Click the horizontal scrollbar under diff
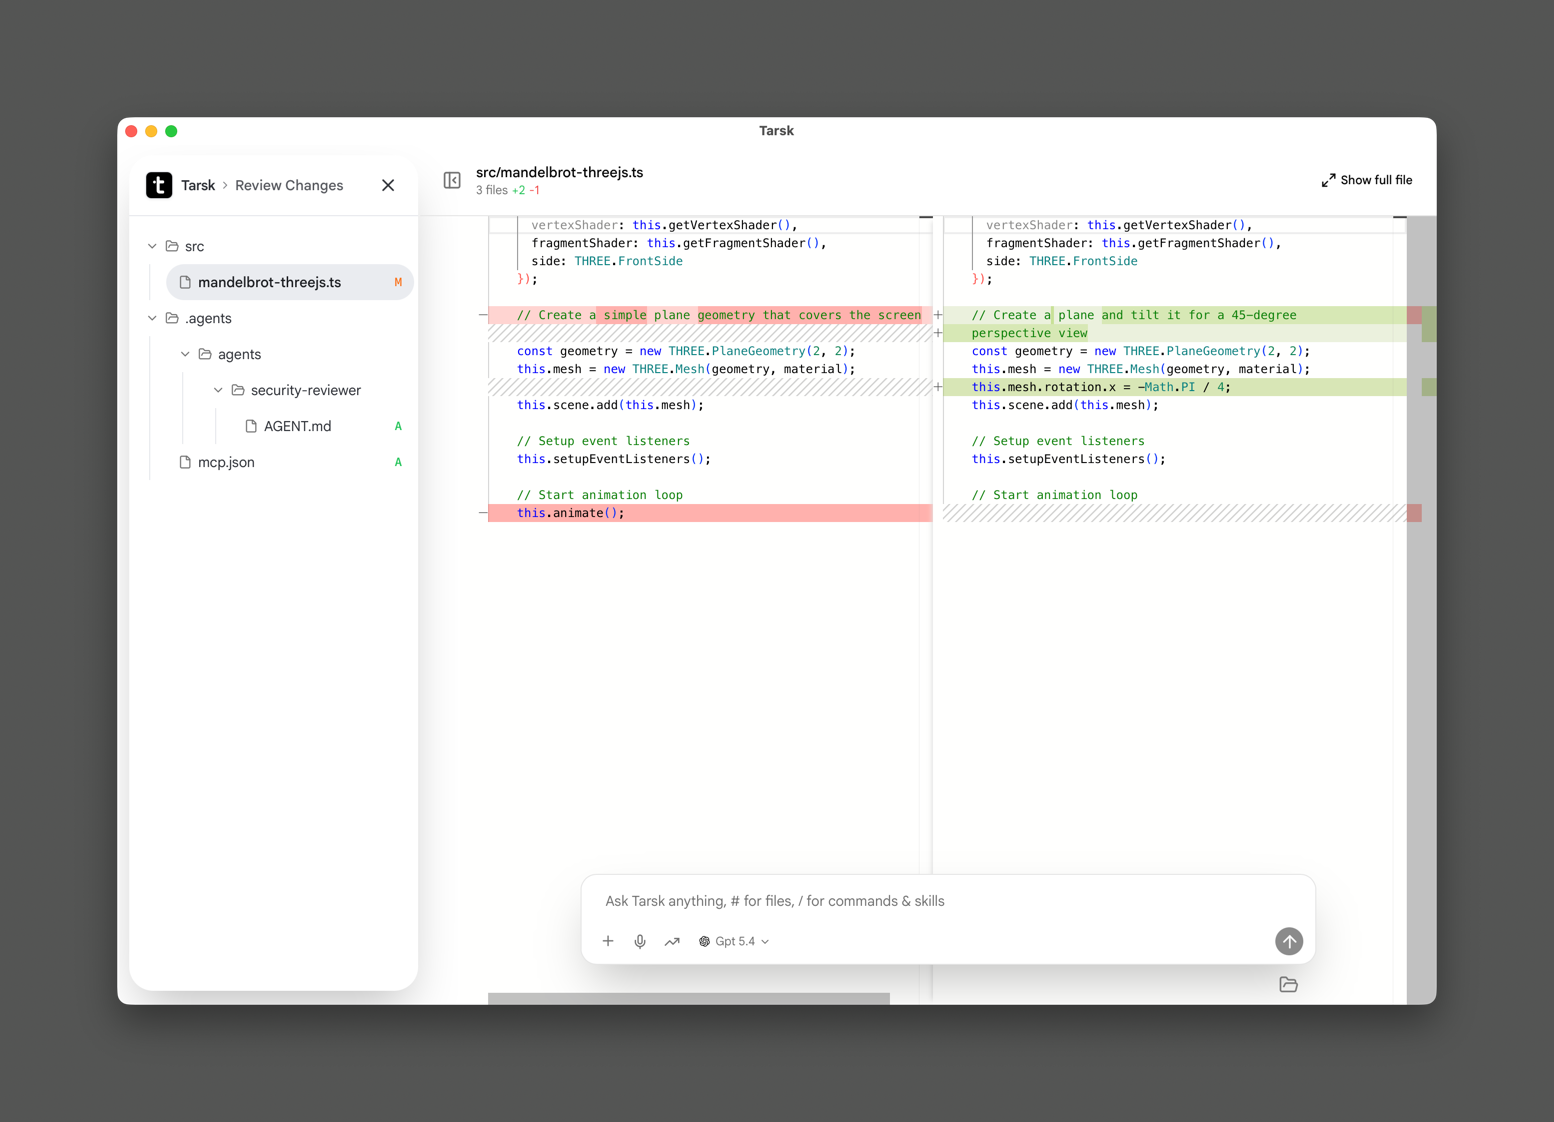This screenshot has width=1554, height=1122. [x=688, y=998]
